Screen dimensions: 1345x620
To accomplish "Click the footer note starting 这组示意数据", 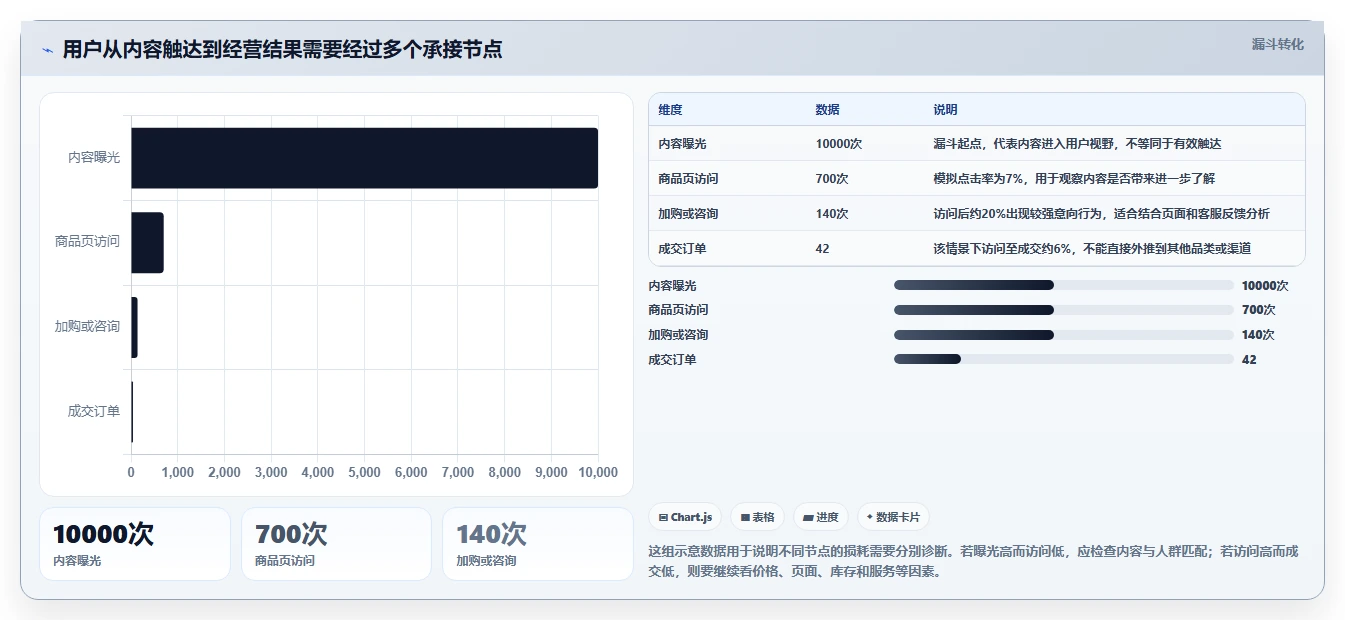I will 973,562.
